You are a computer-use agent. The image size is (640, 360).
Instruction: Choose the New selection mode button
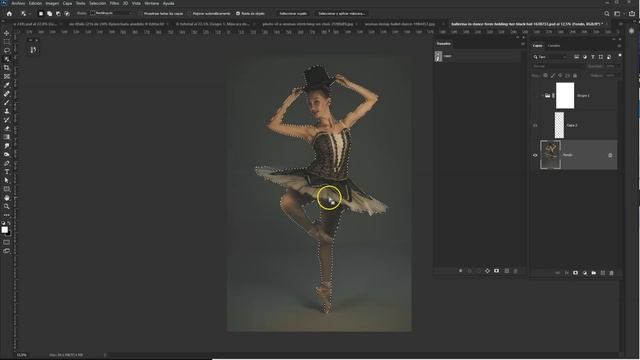pos(41,13)
